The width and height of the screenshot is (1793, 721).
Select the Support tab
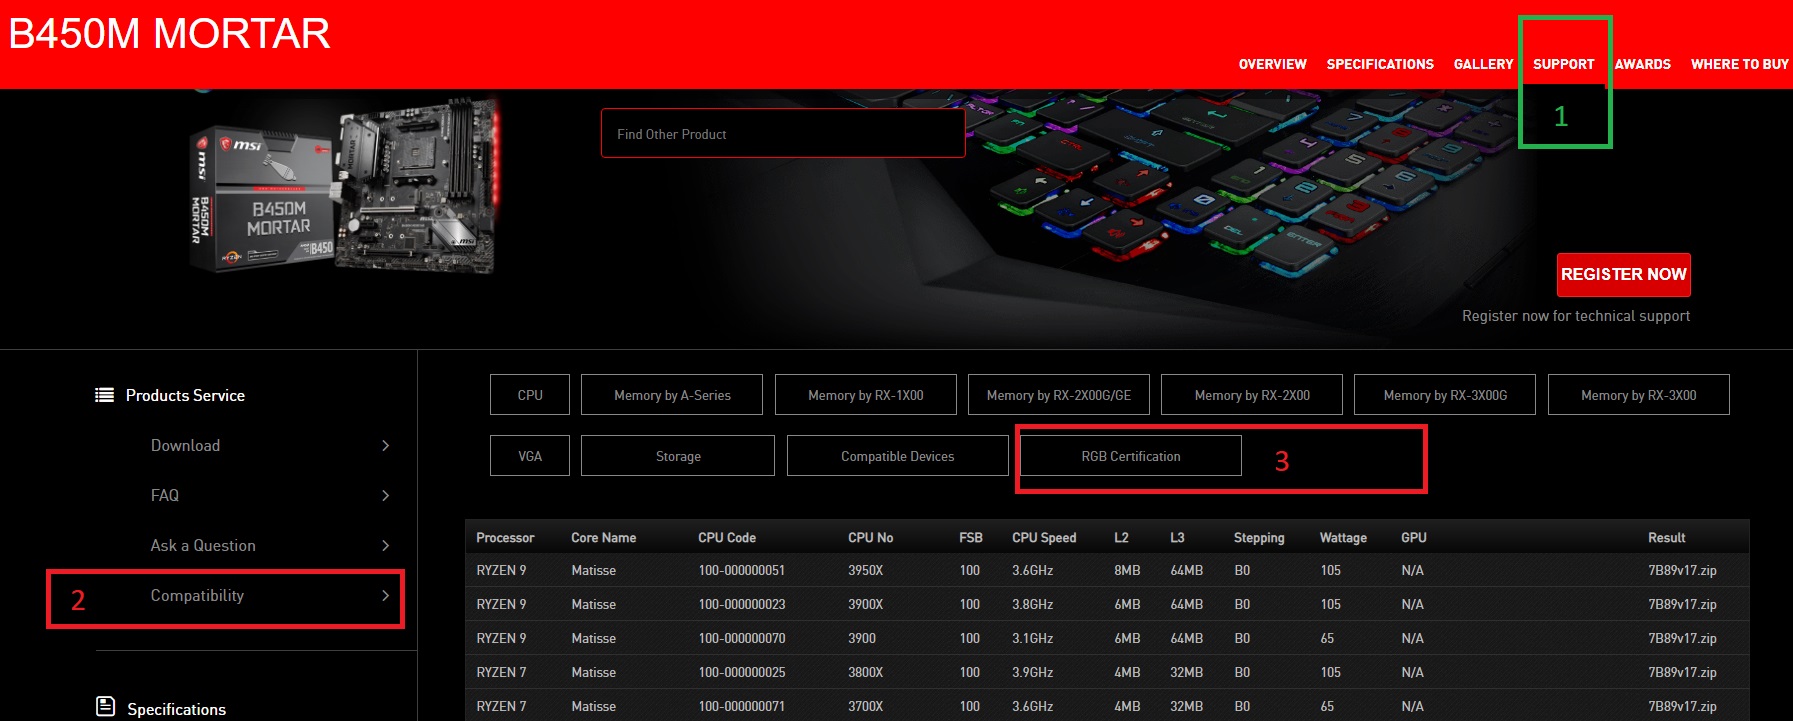click(x=1563, y=64)
